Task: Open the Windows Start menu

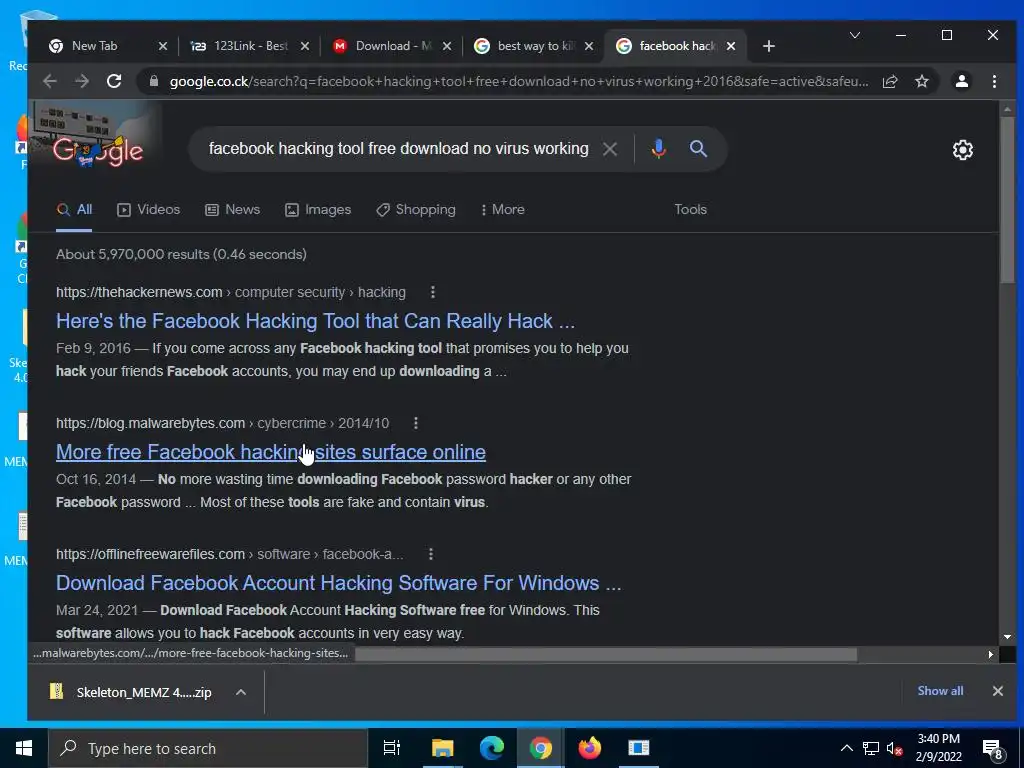Action: pos(24,748)
